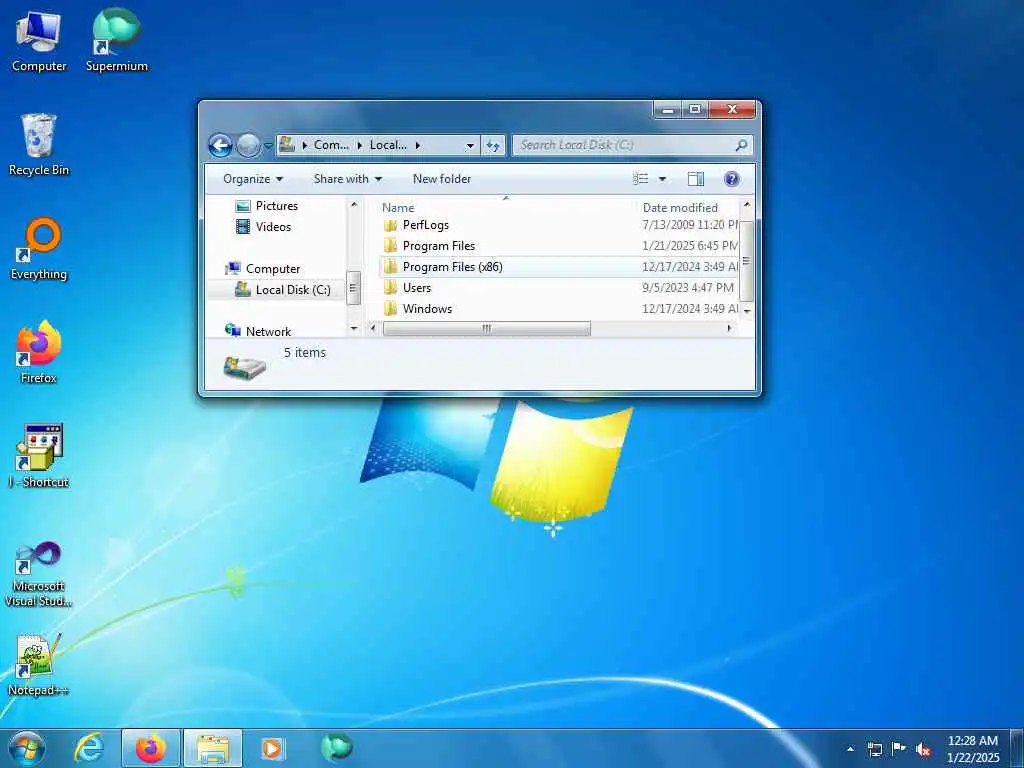Click the Windows Explorer taskbar button
The width and height of the screenshot is (1024, 768).
(213, 748)
